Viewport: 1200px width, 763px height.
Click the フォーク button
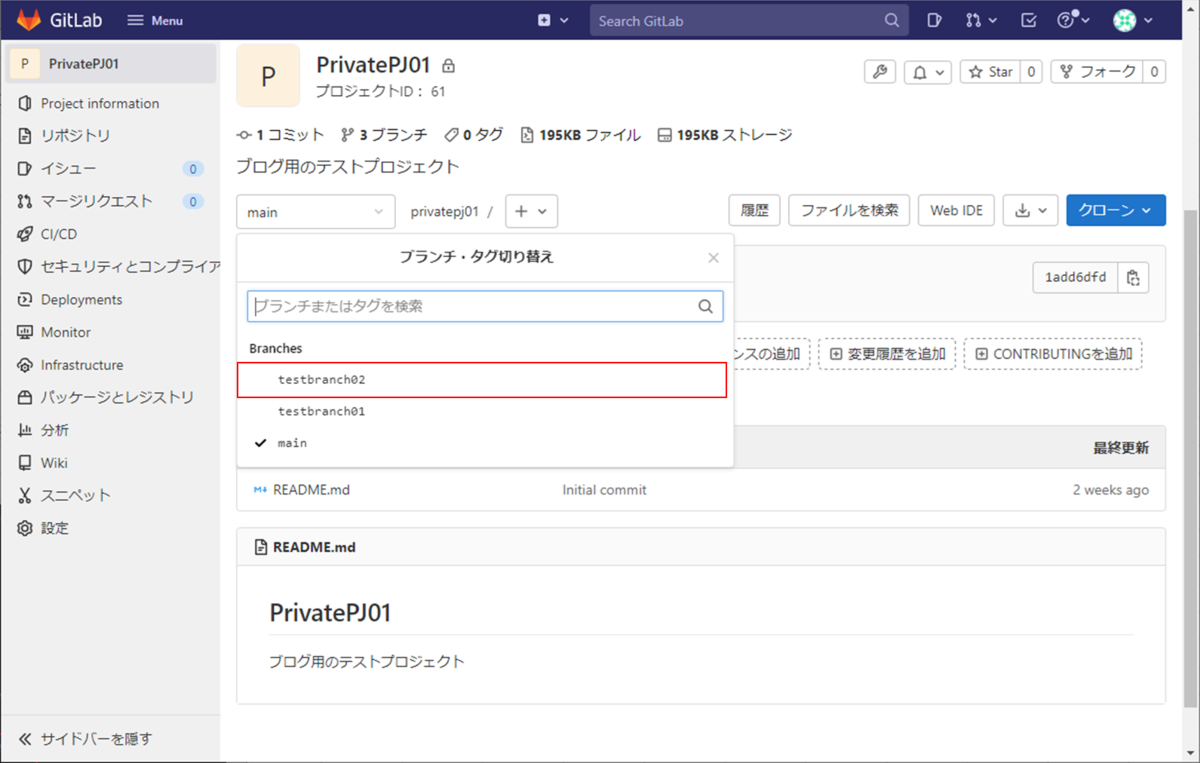click(1097, 72)
